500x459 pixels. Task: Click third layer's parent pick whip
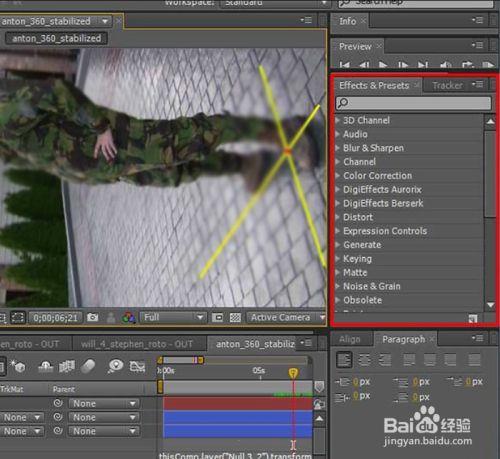58,431
